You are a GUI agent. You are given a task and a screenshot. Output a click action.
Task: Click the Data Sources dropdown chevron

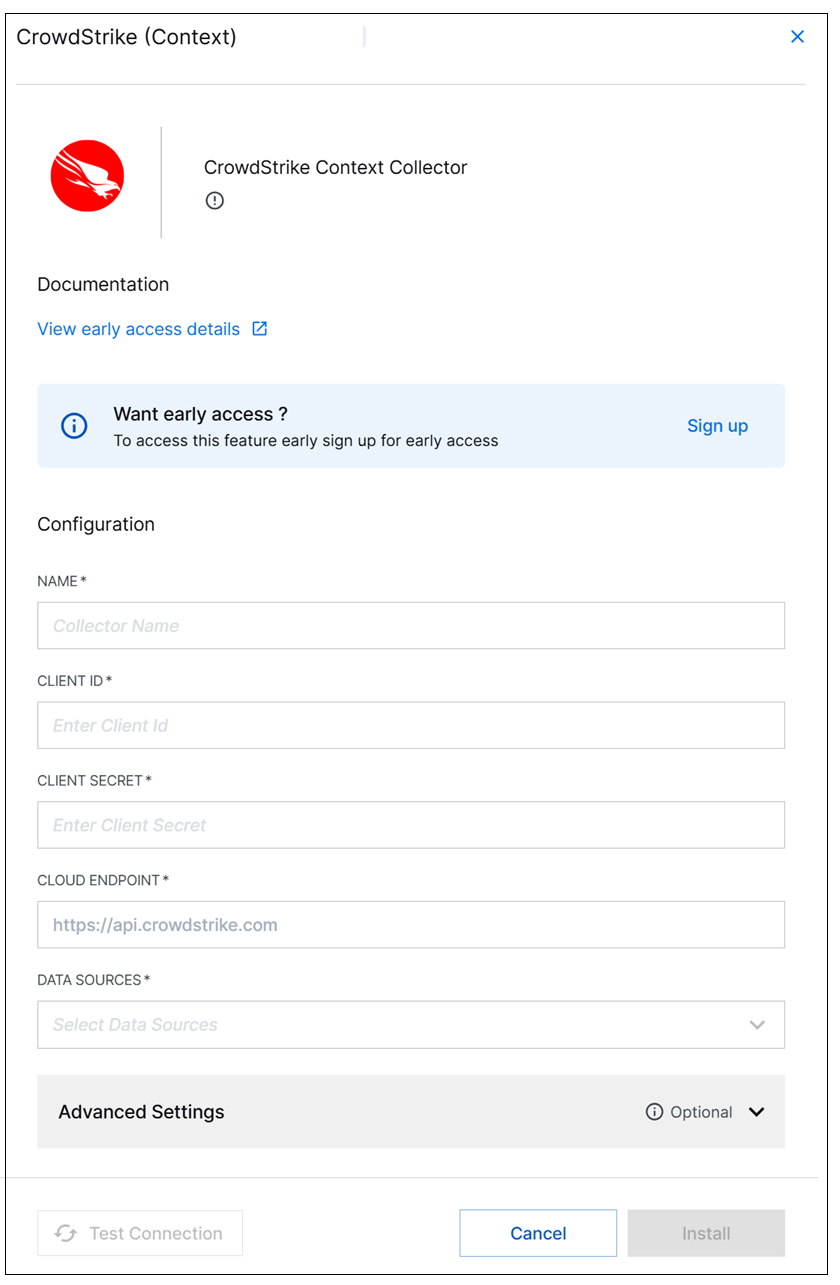pos(757,1025)
